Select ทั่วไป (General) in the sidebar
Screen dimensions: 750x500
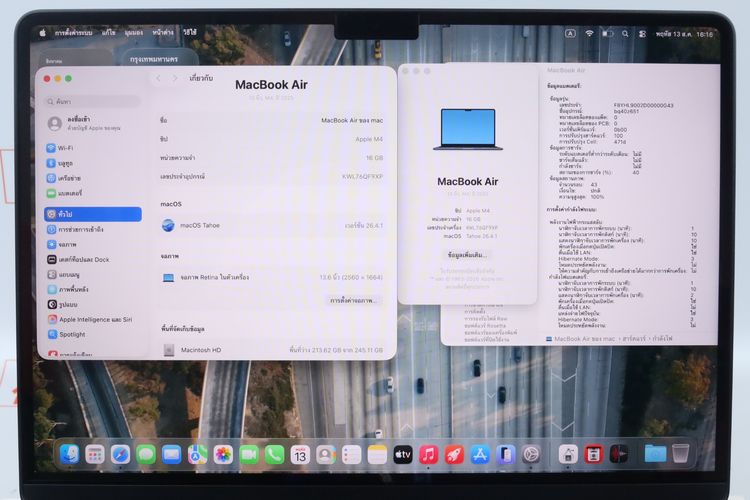(93, 214)
